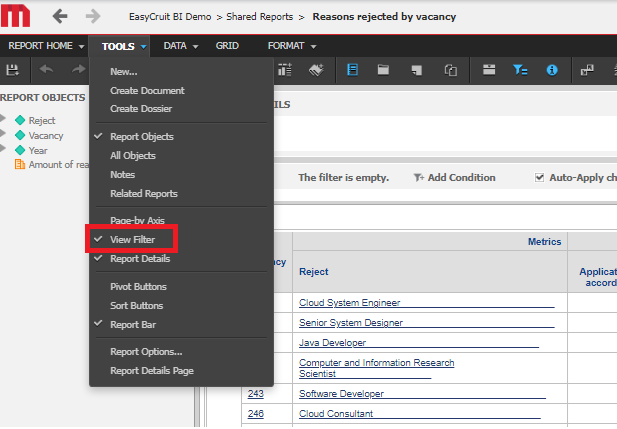The width and height of the screenshot is (617, 429).
Task: Toggle the View Filter funnel icon
Action: pos(520,70)
